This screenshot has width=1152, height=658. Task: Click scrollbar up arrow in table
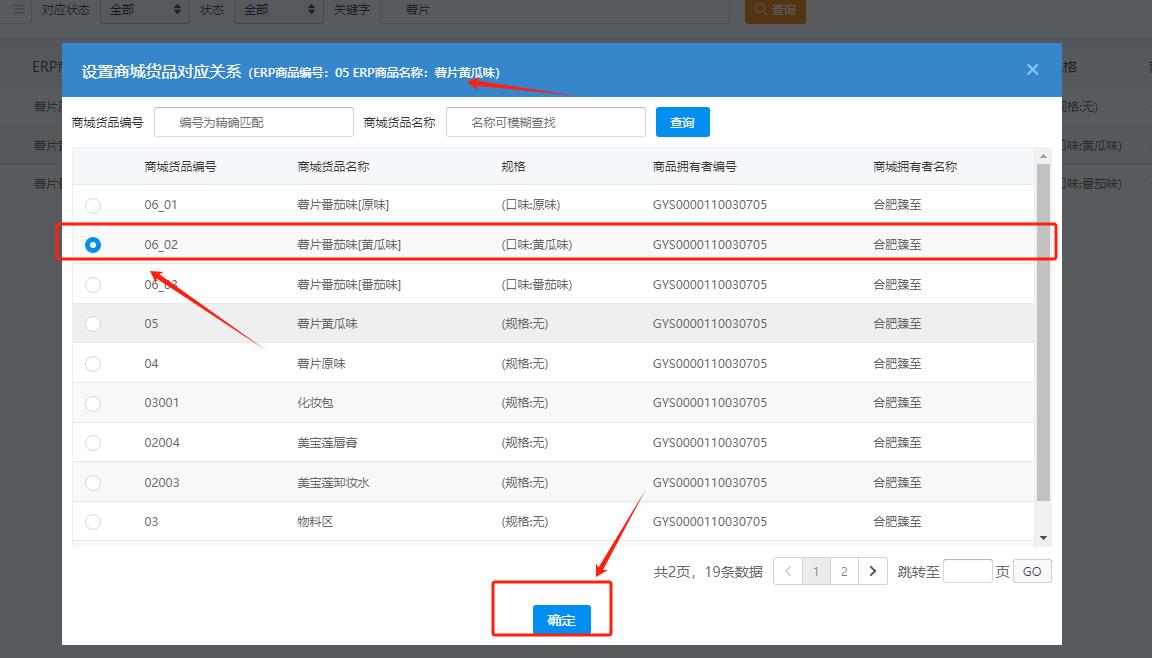1043,156
